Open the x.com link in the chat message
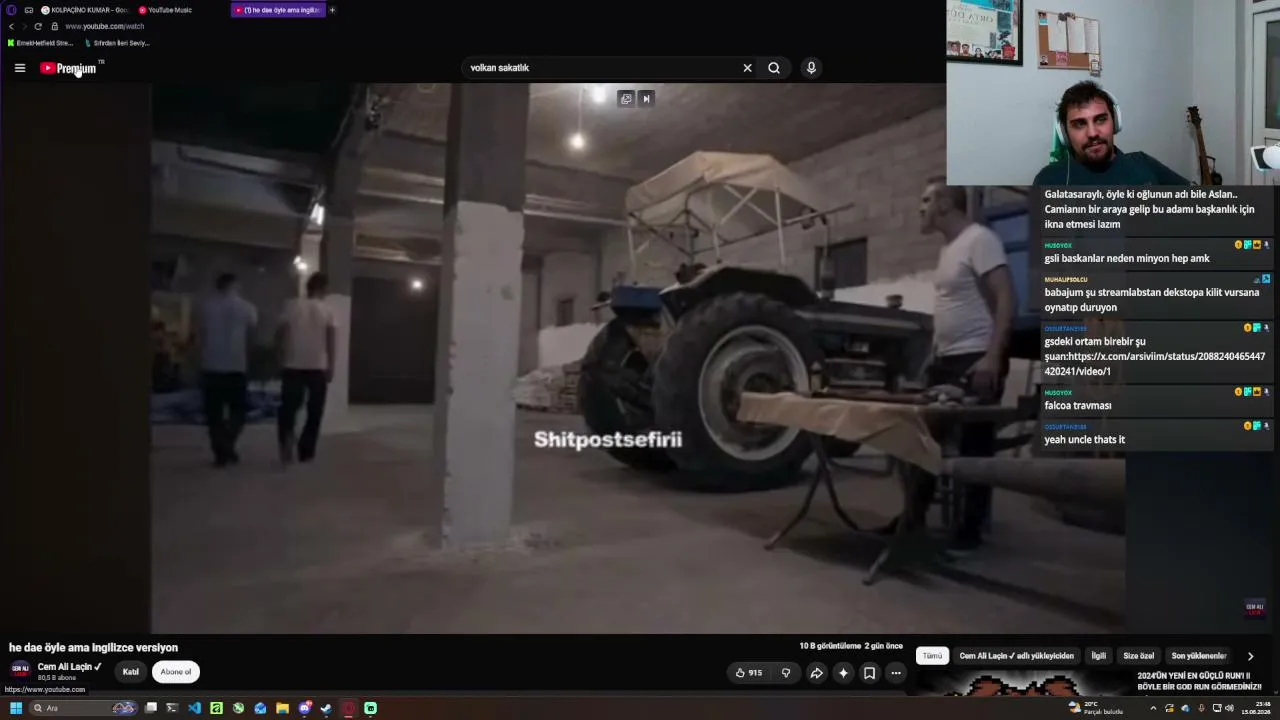1280x720 pixels. pyautogui.click(x=1156, y=363)
